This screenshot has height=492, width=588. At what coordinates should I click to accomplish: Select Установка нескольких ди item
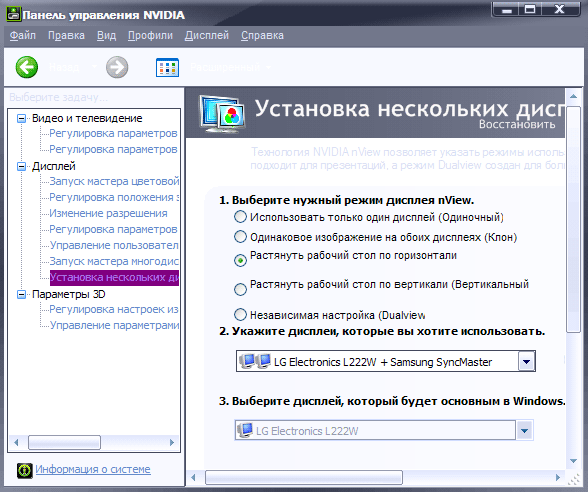114,278
